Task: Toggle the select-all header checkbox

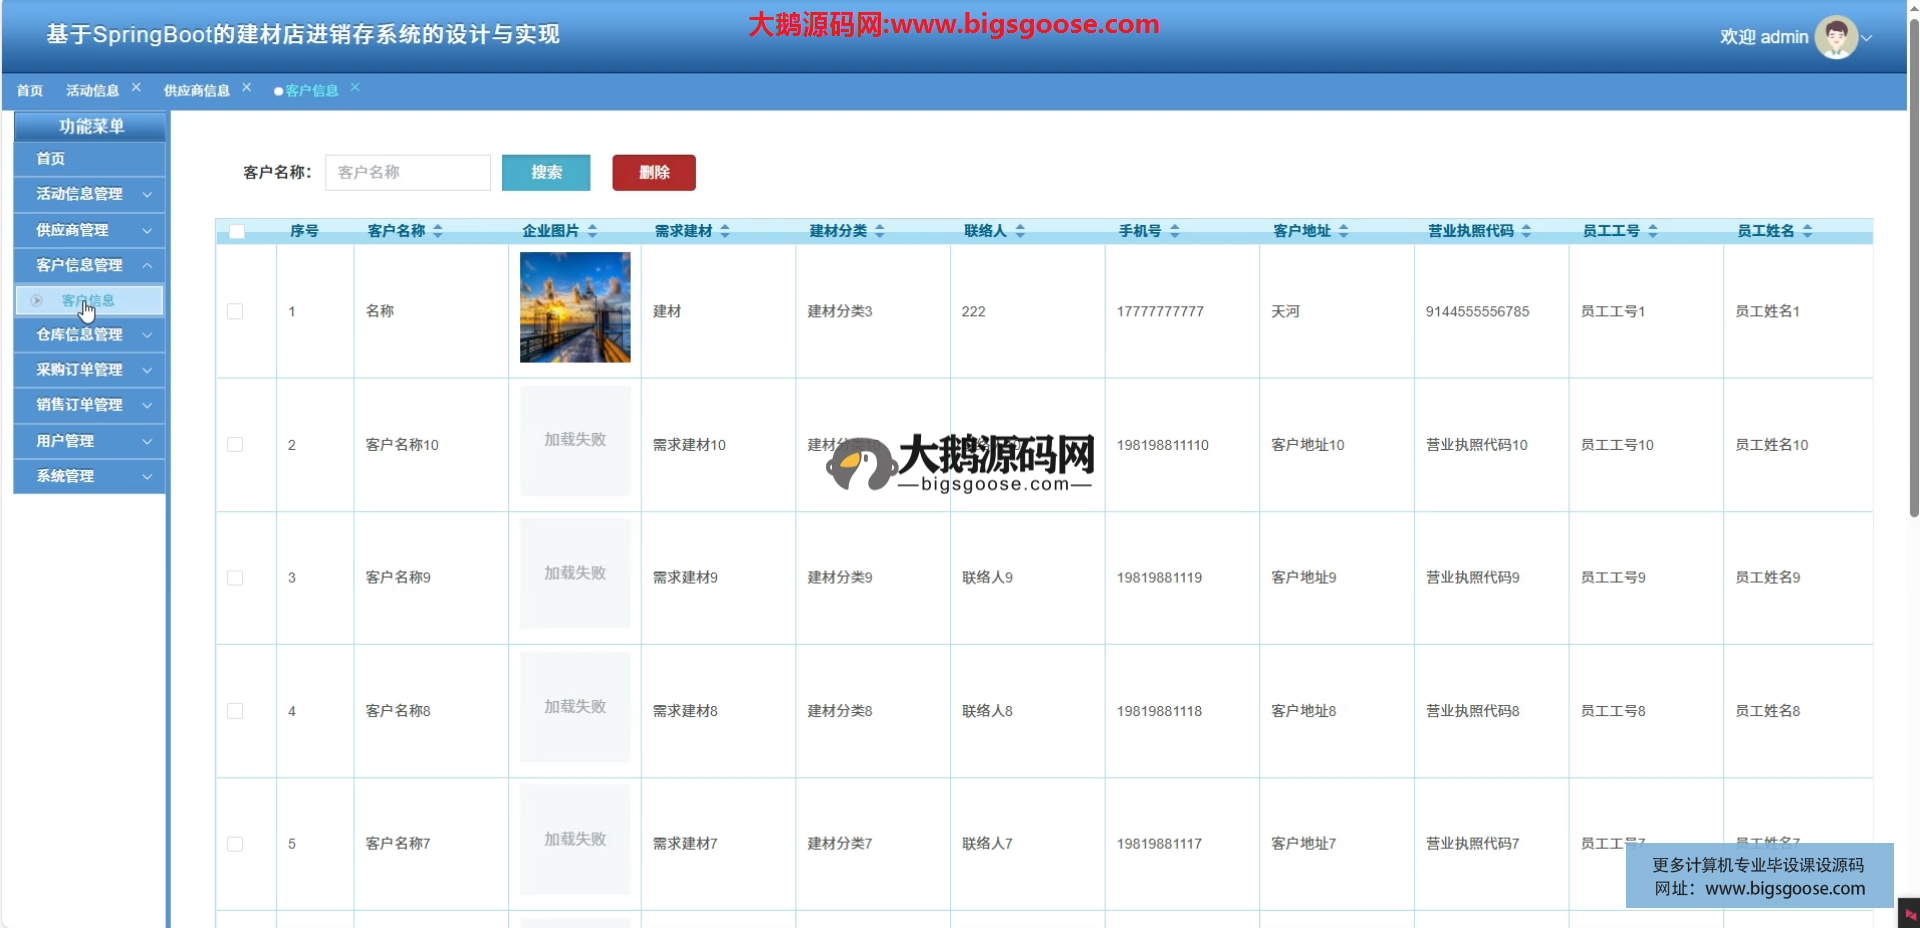Action: click(237, 231)
